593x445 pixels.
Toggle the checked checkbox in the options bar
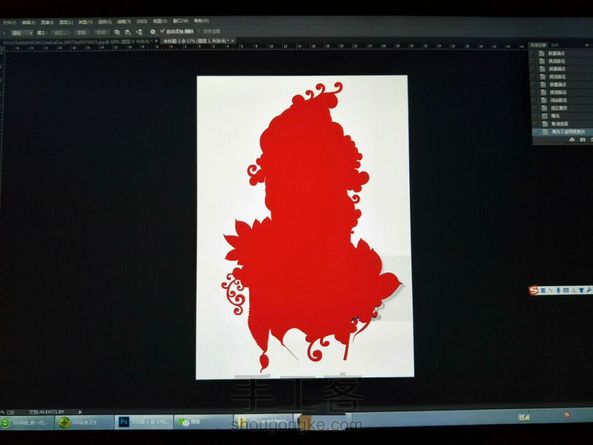(162, 31)
